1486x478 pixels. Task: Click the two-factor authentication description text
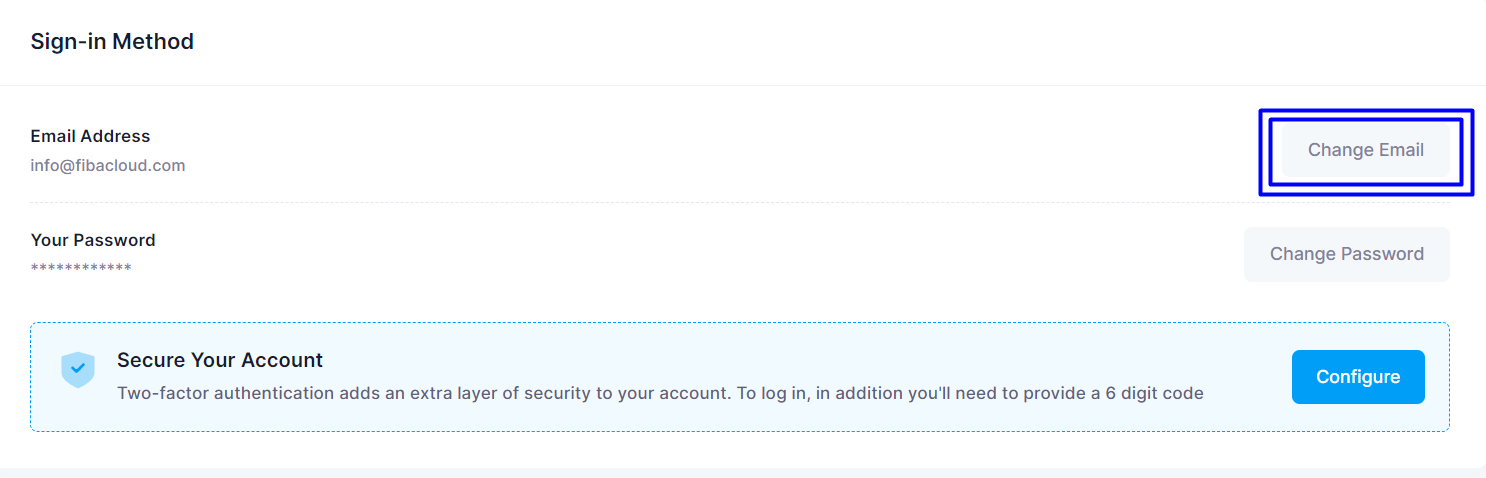tap(660, 393)
